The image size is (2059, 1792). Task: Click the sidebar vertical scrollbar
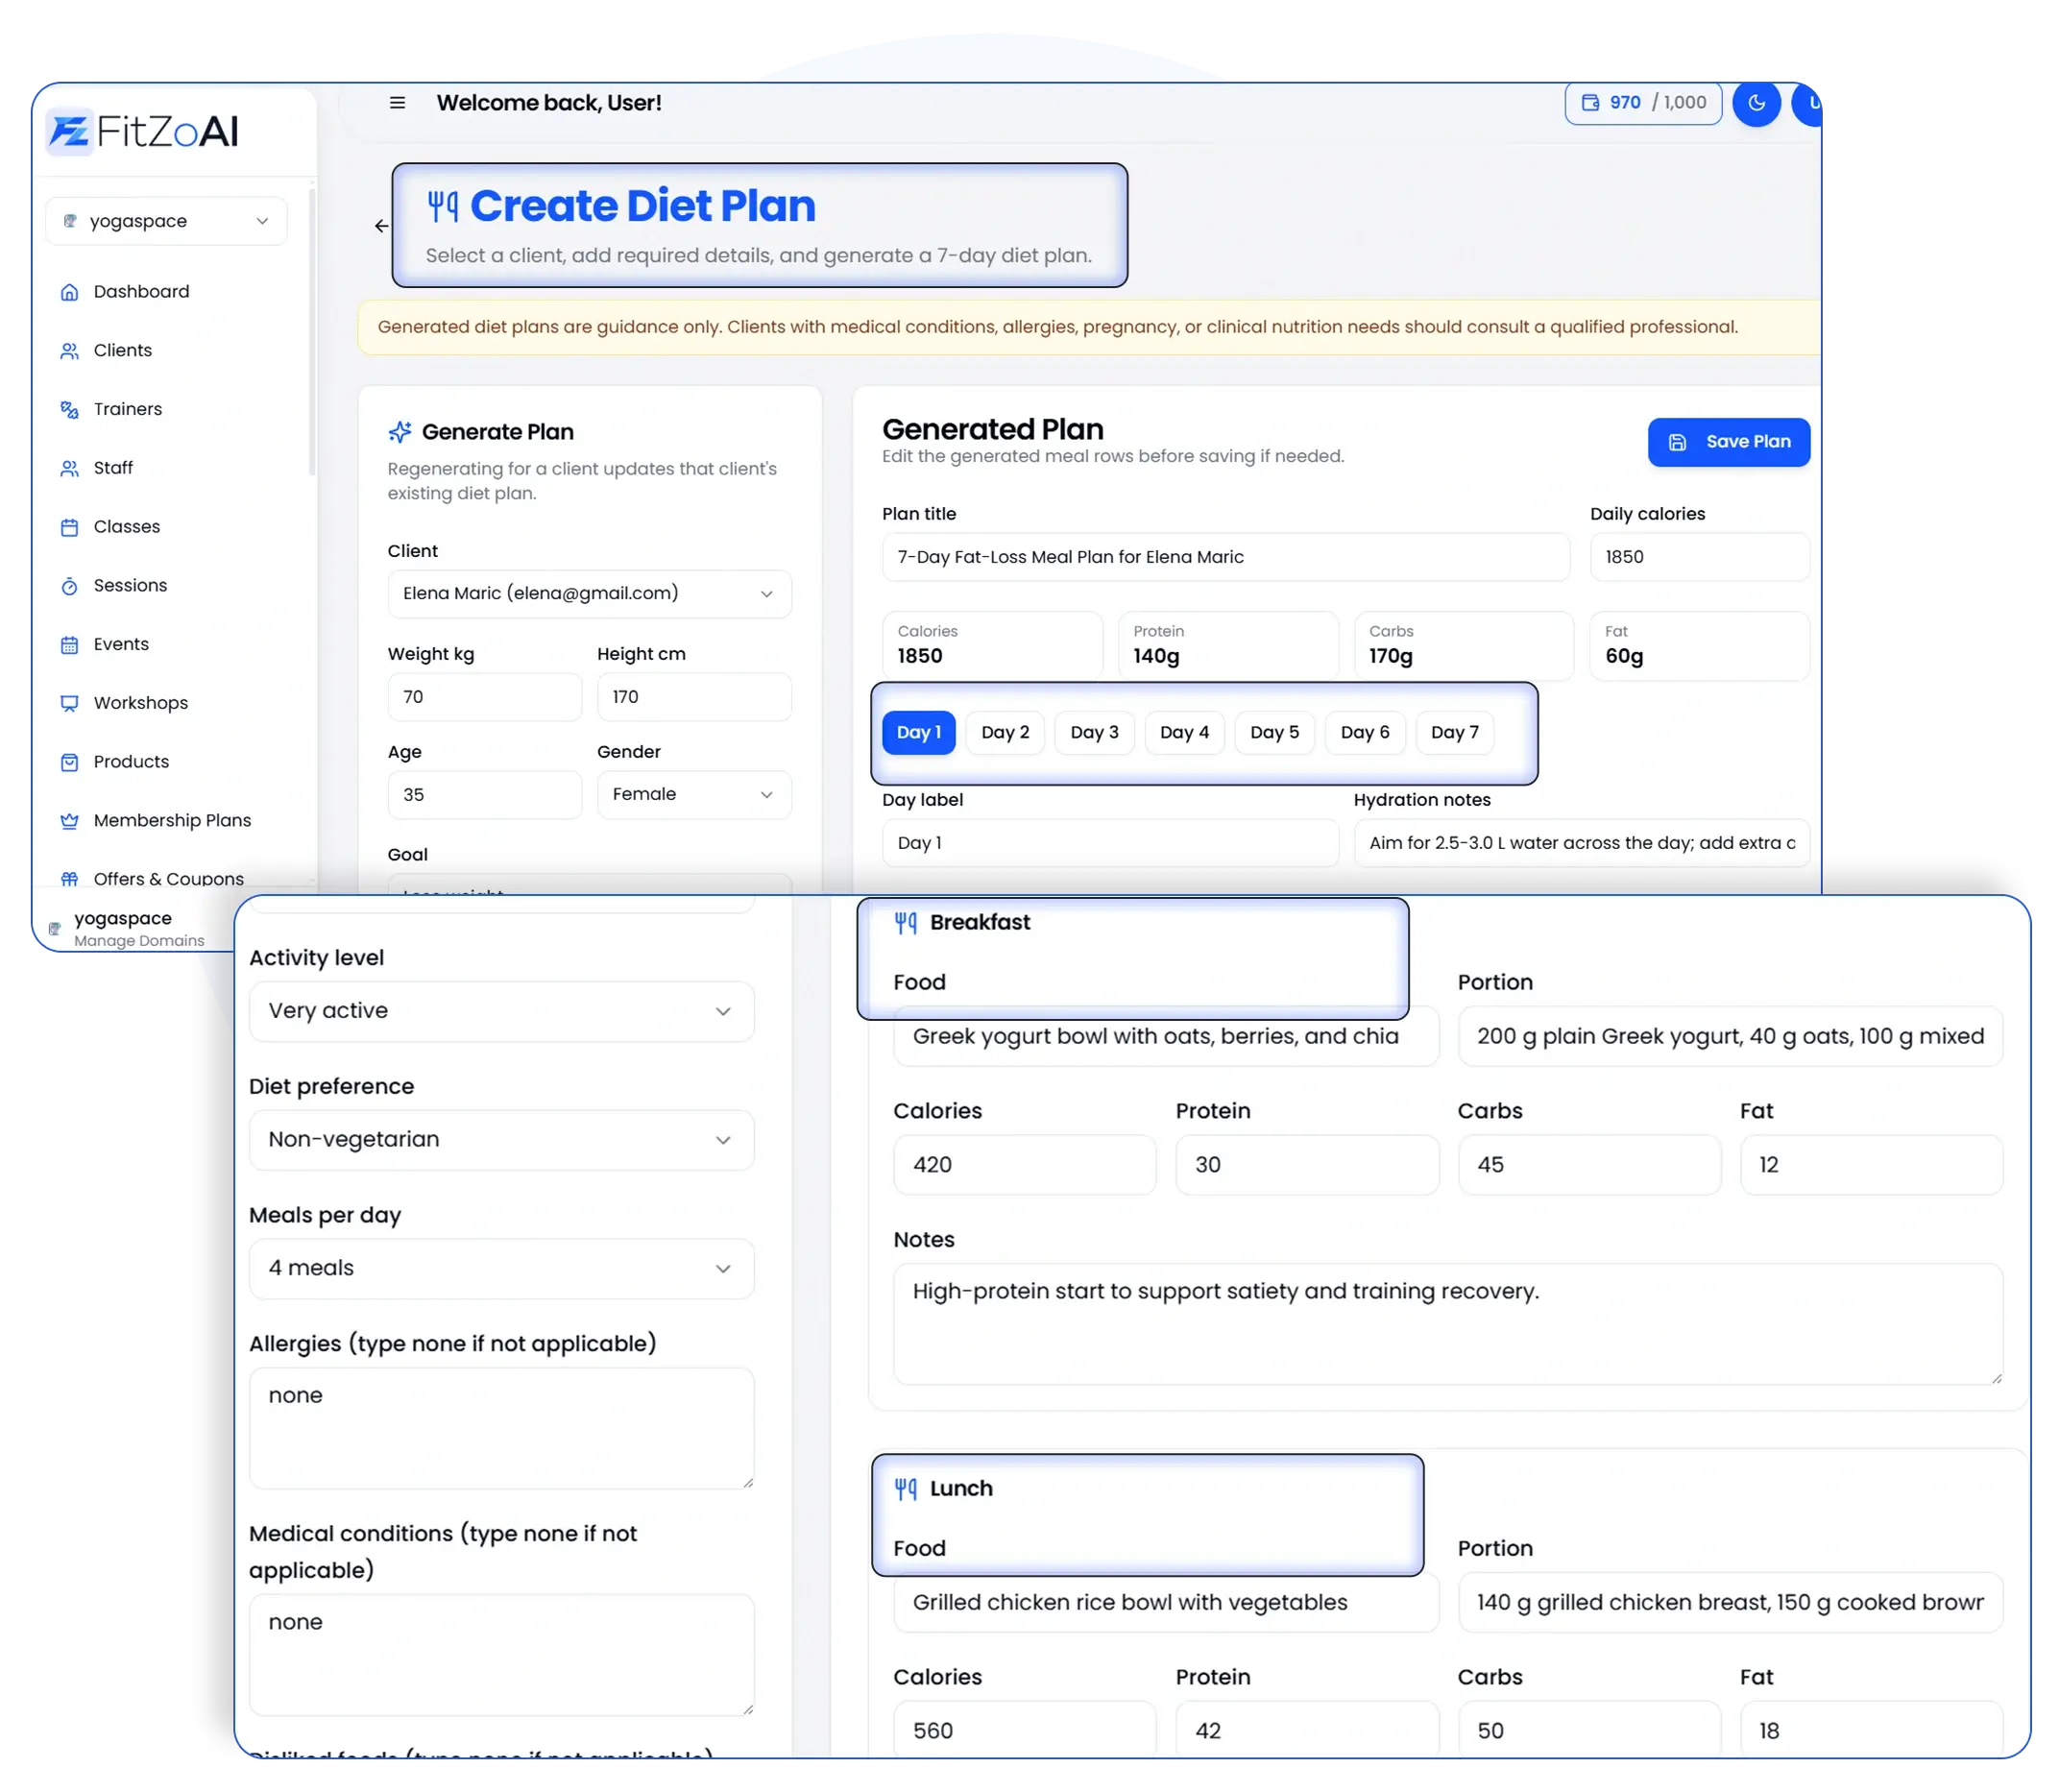(x=312, y=330)
